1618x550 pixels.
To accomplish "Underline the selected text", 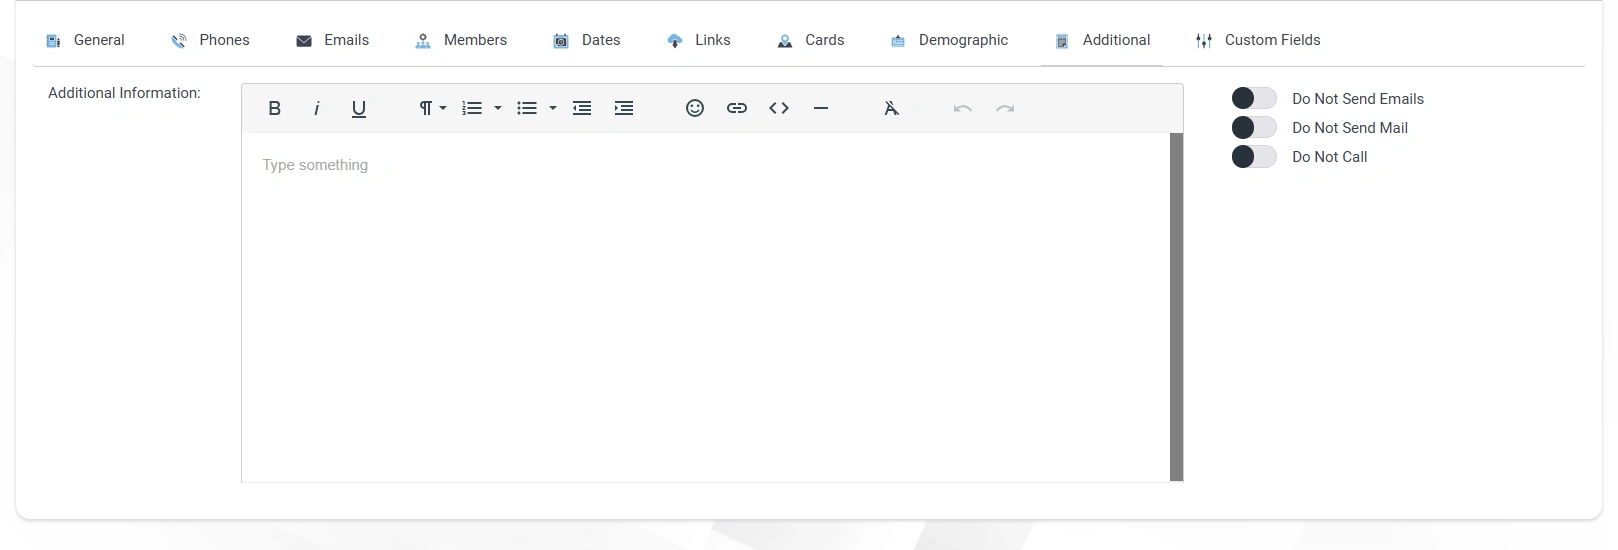I will coord(359,108).
